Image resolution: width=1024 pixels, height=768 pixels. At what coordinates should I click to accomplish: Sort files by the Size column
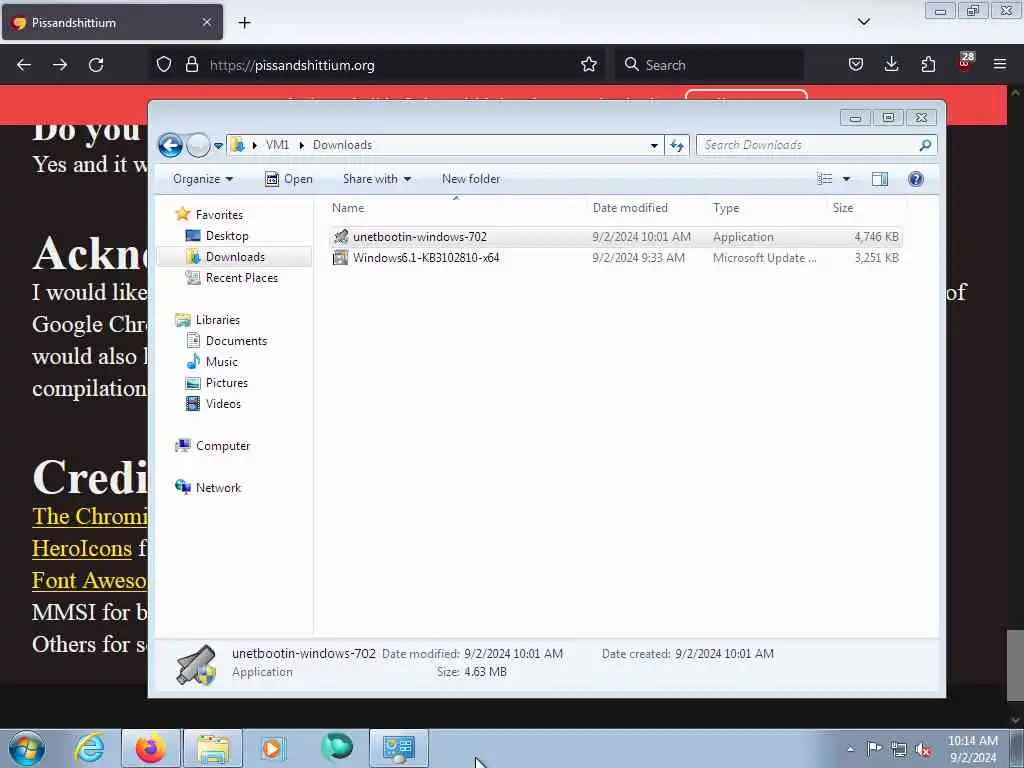pos(866,208)
